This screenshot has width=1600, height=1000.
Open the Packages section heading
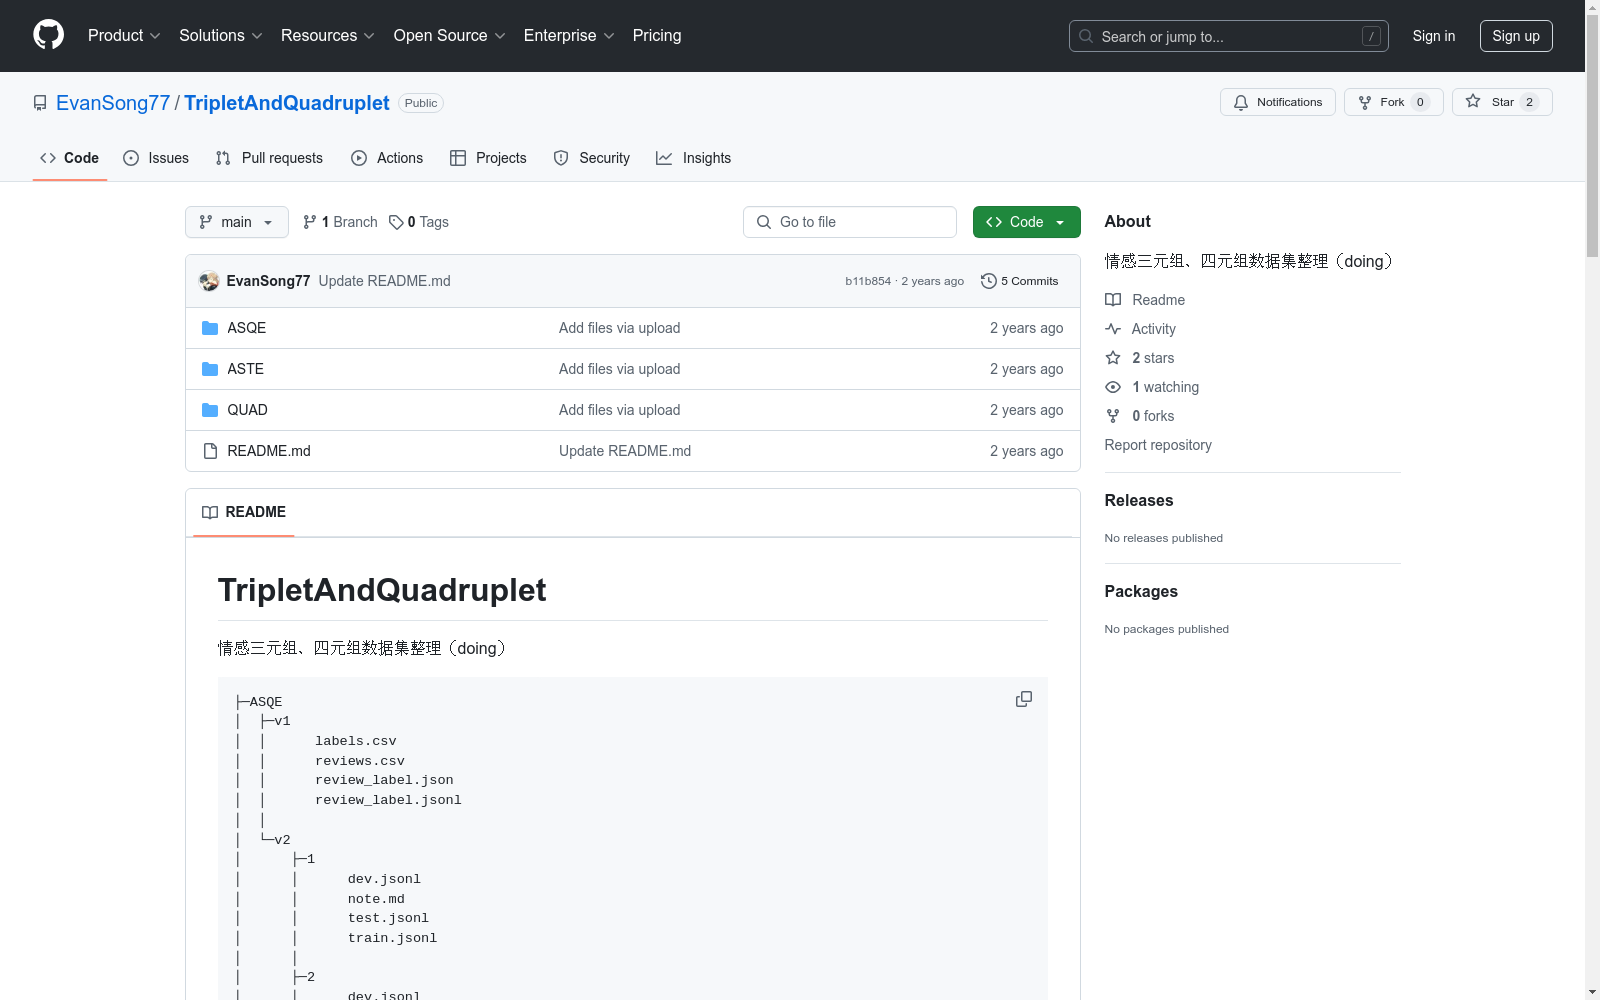(x=1141, y=591)
